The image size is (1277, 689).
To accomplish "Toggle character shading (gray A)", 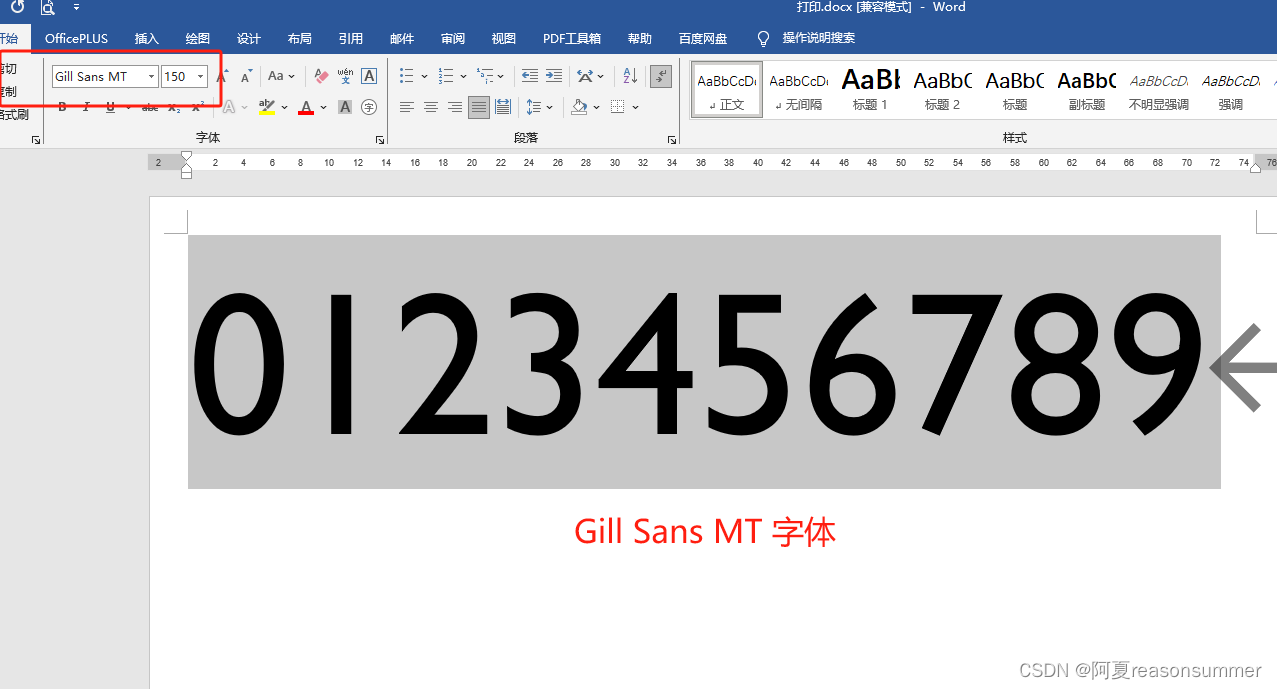I will pos(345,107).
